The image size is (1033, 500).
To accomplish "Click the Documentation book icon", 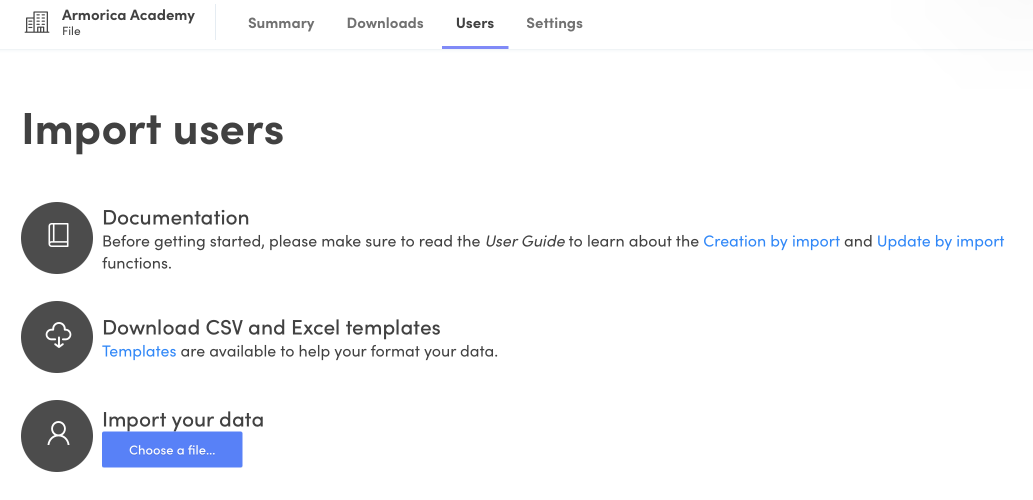I will [x=58, y=236].
